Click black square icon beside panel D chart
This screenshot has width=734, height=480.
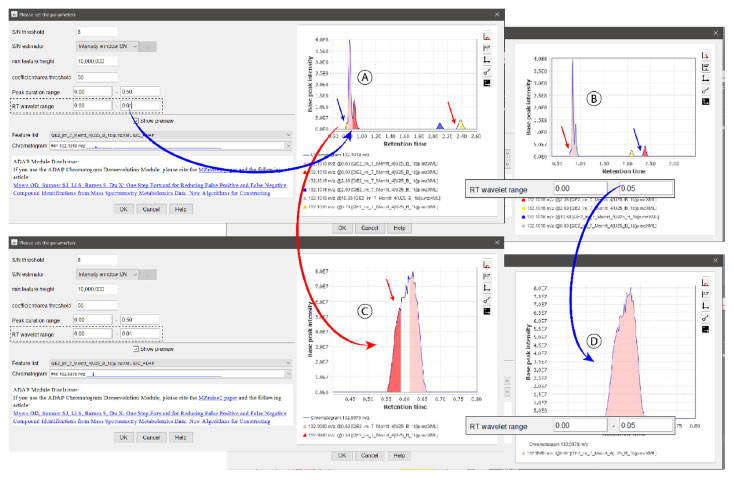706,331
